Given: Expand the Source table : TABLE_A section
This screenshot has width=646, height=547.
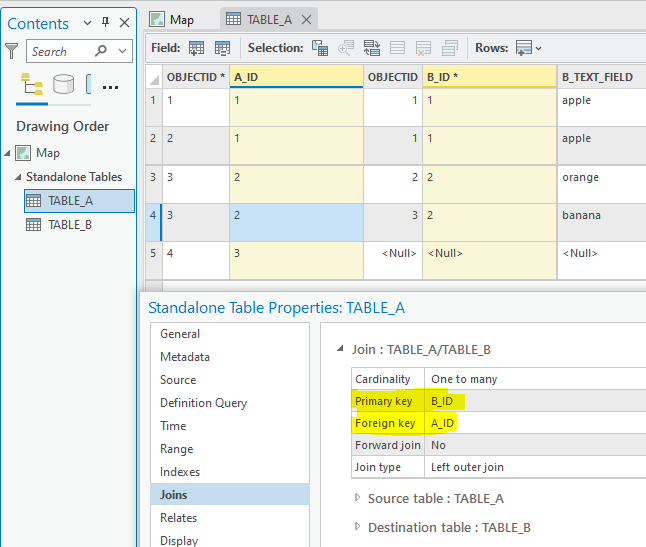Looking at the screenshot, I should tap(359, 498).
